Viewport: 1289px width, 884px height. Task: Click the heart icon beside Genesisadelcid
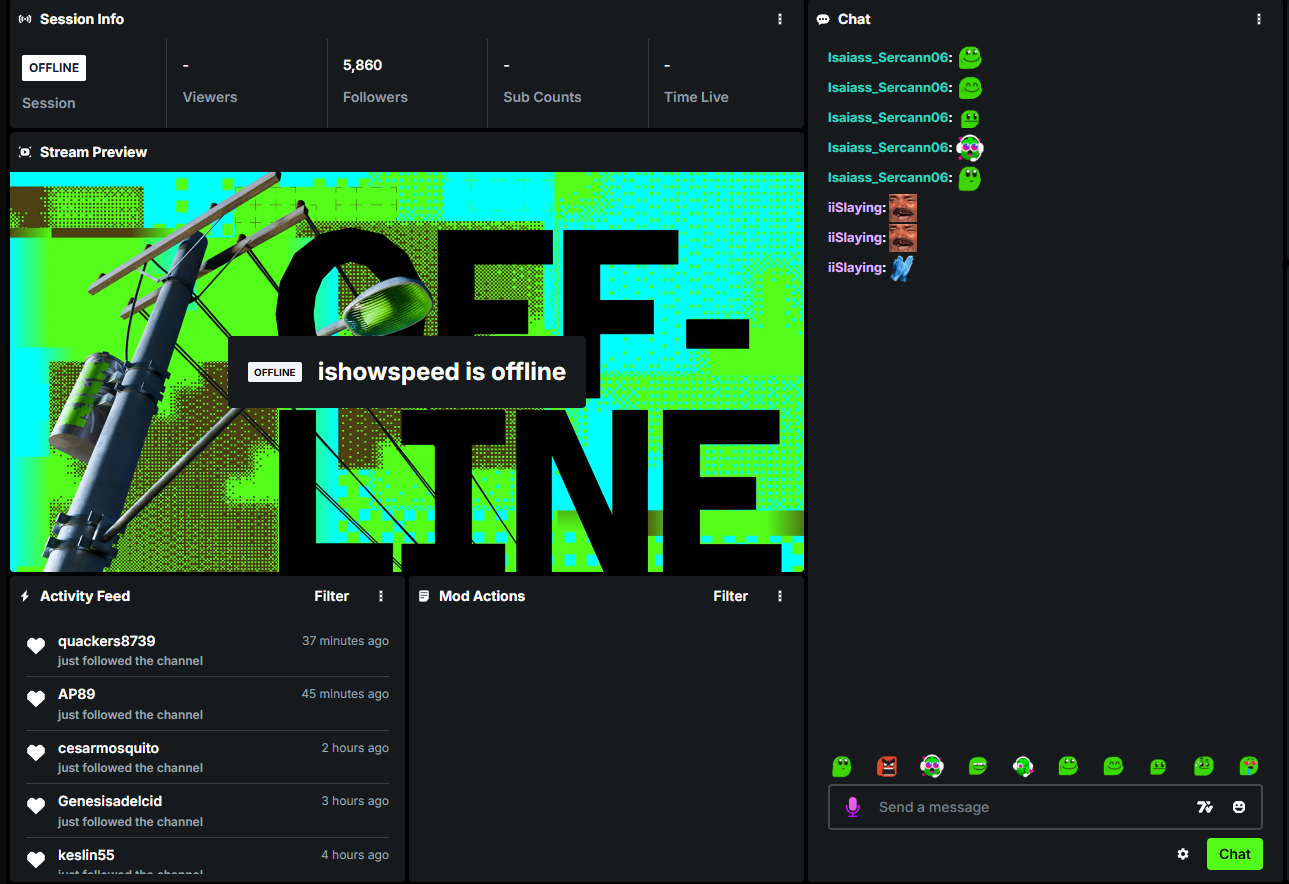point(36,806)
